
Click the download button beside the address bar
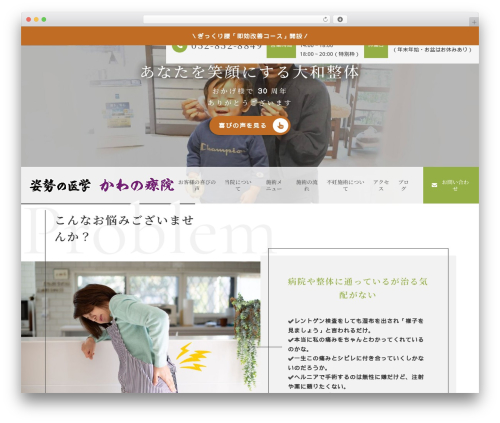click(x=340, y=20)
